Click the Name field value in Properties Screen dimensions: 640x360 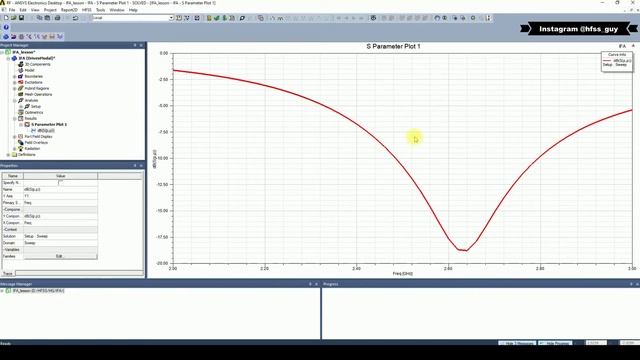[60, 189]
